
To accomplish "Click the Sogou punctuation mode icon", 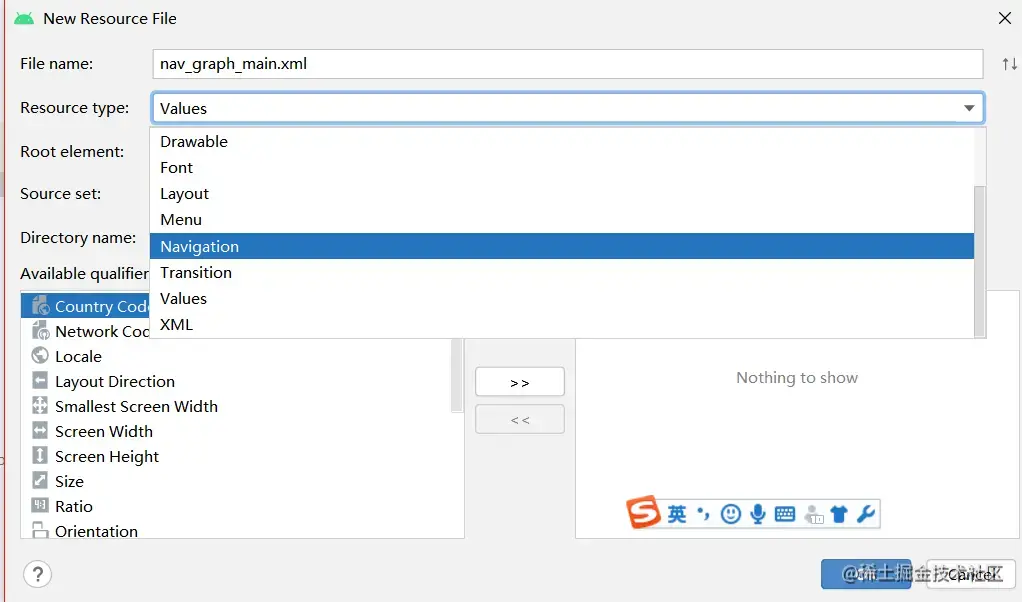I will click(703, 514).
